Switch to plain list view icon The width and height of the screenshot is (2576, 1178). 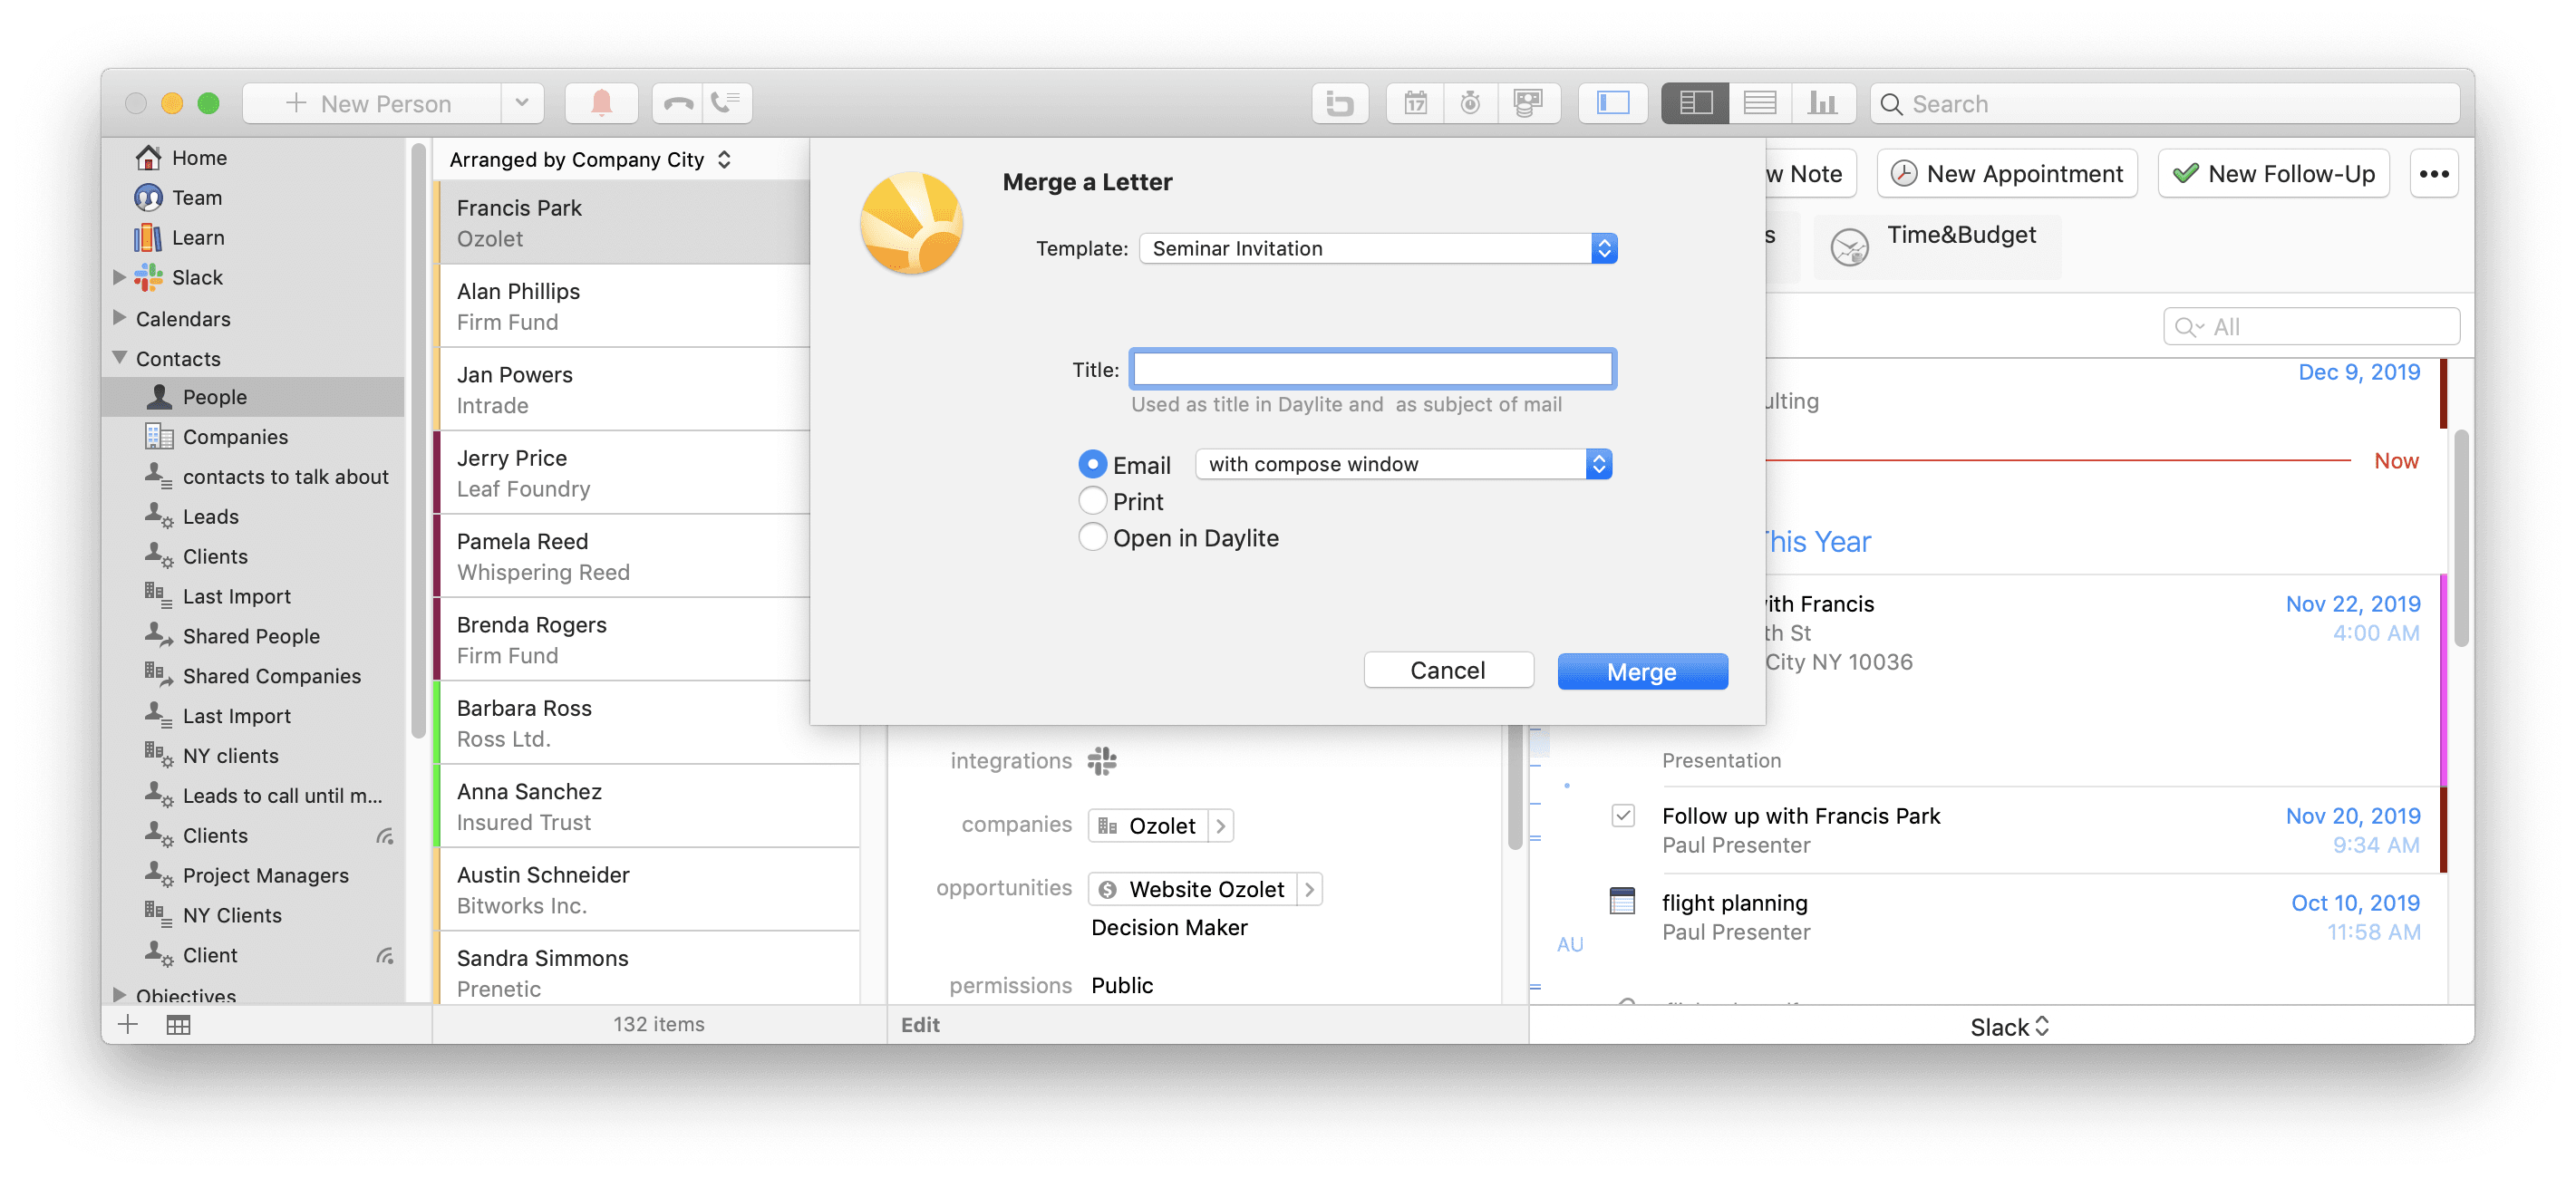(x=1759, y=103)
